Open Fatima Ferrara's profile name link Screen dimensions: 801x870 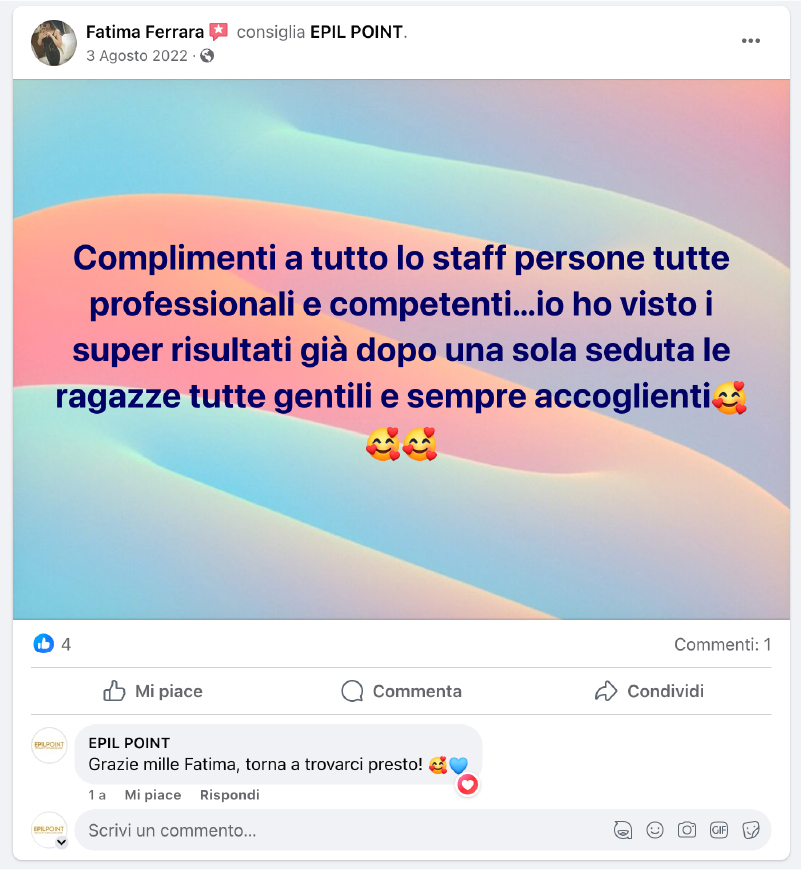pyautogui.click(x=145, y=32)
